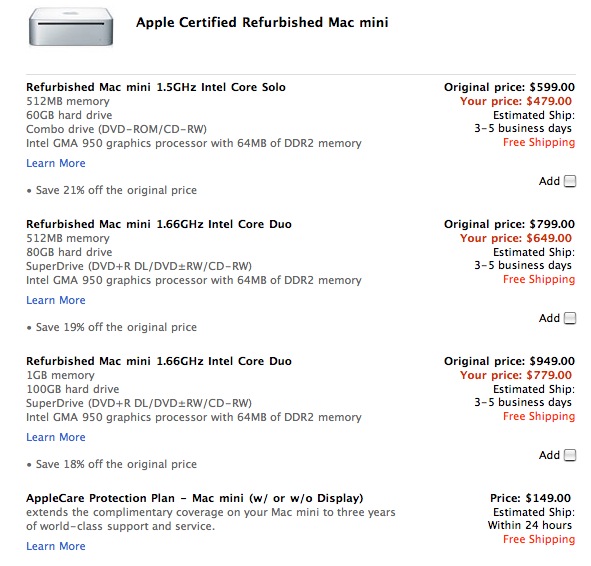The height and width of the screenshot is (566, 591).
Task: Click the Mac mini product image
Action: point(71,27)
